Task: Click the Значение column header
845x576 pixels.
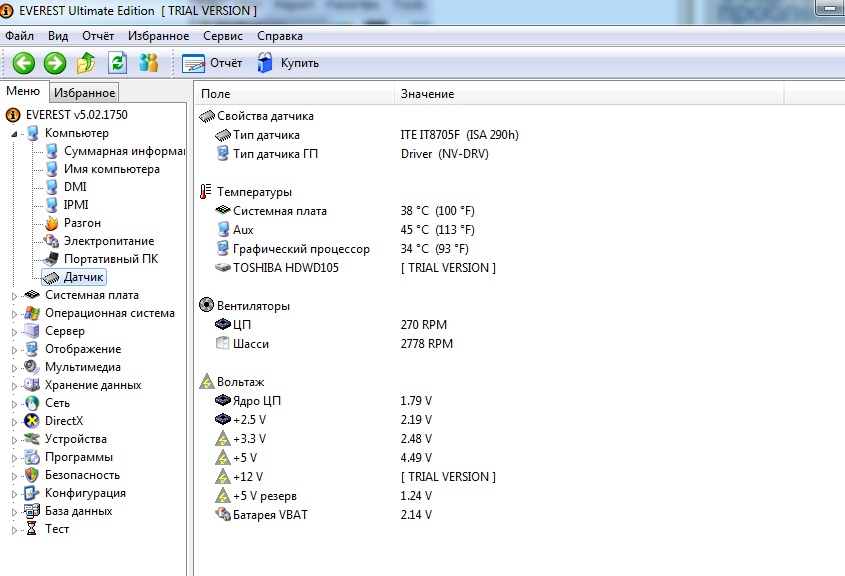Action: [x=427, y=94]
